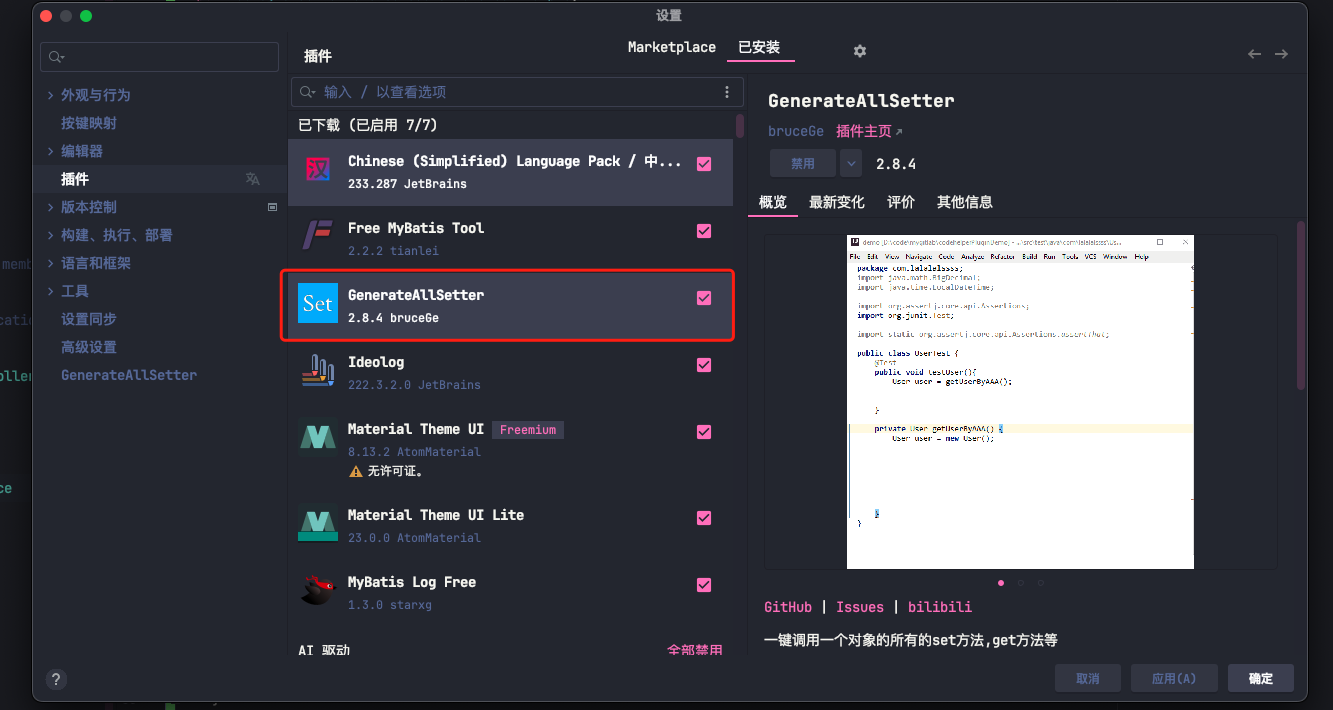Image resolution: width=1333 pixels, height=710 pixels.
Task: Select 已安装 tab
Action: pos(759,47)
